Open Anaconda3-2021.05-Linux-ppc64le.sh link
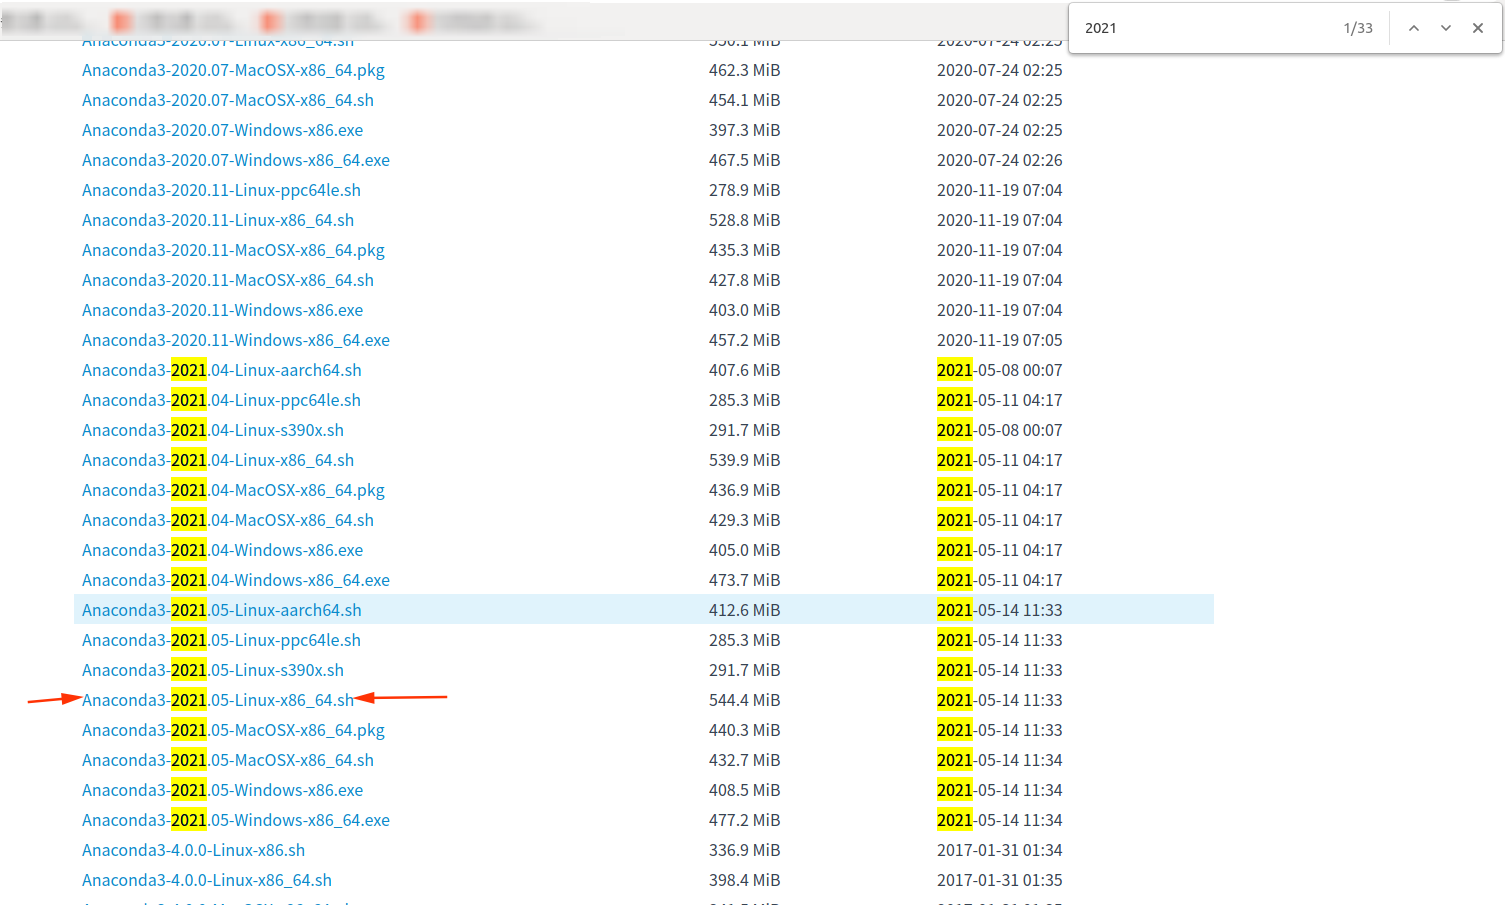This screenshot has width=1505, height=905. click(x=221, y=640)
